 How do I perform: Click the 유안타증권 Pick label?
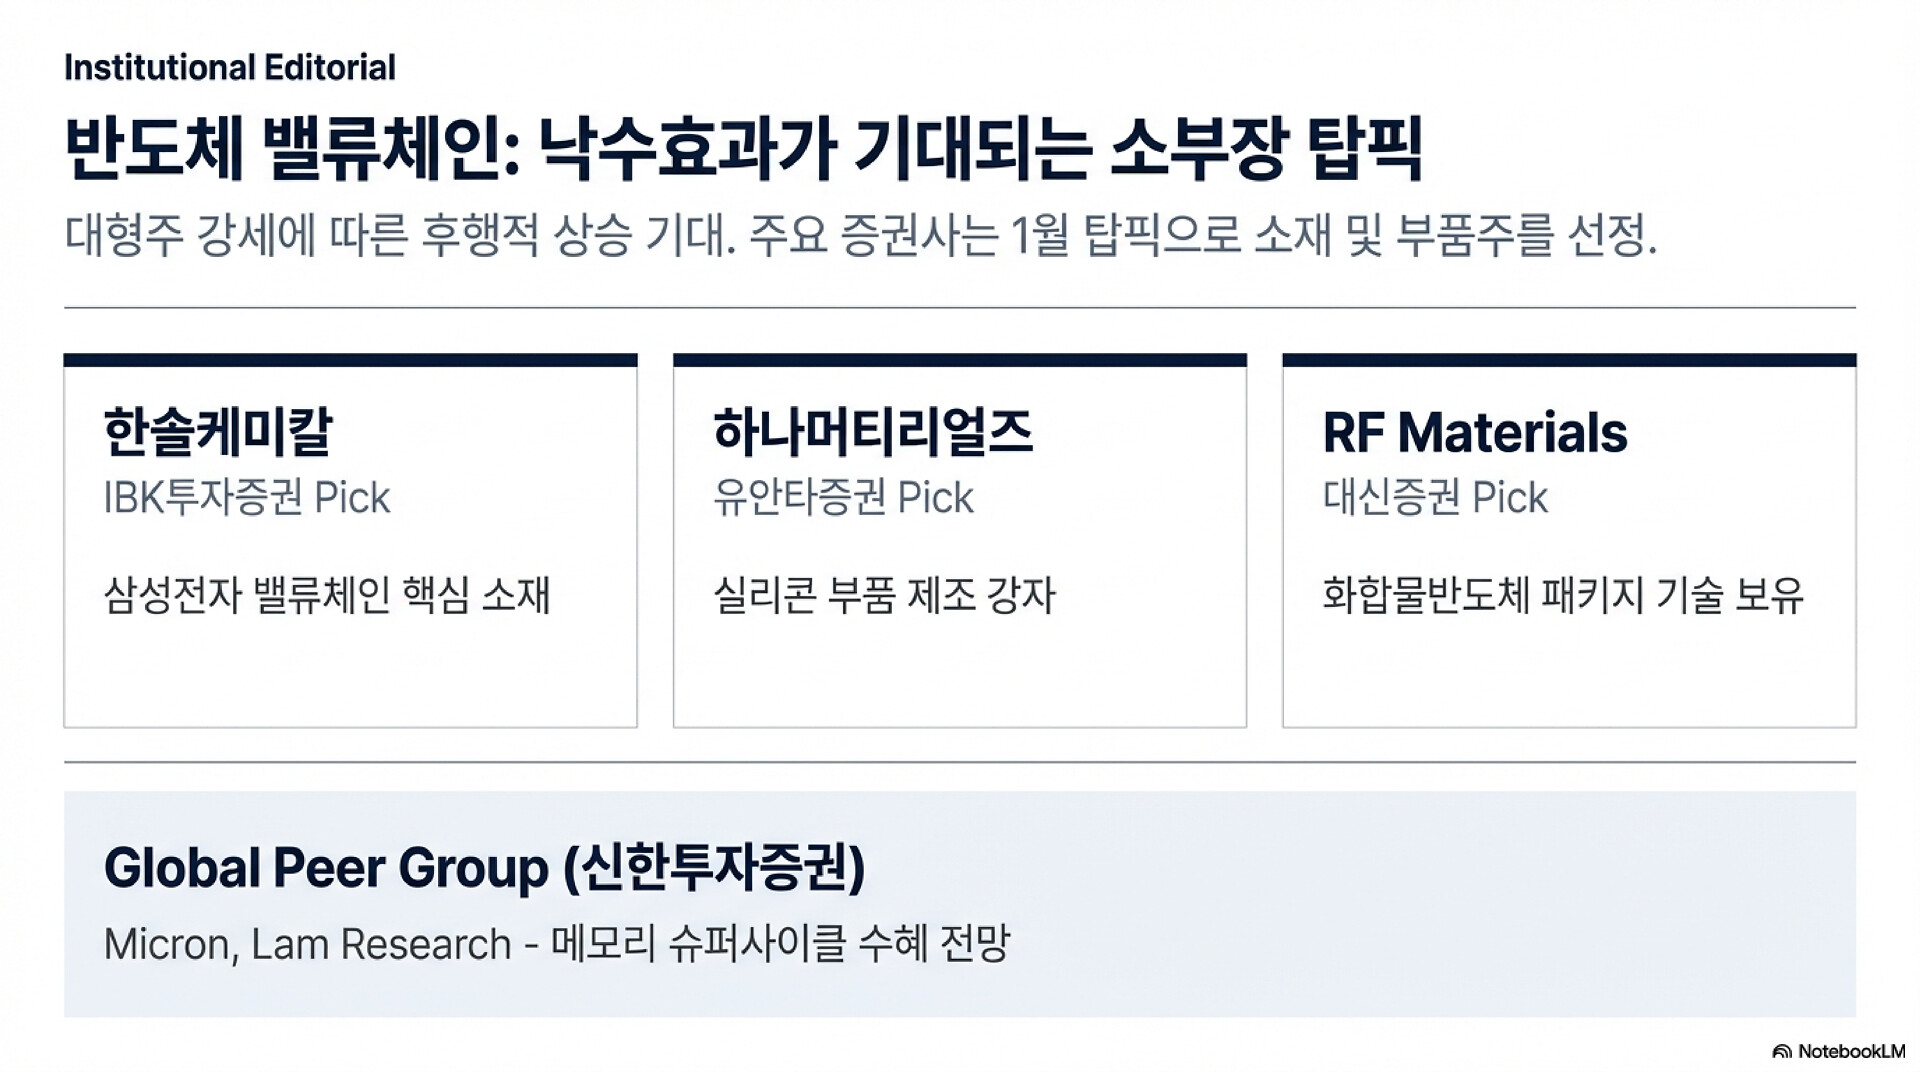coord(843,497)
